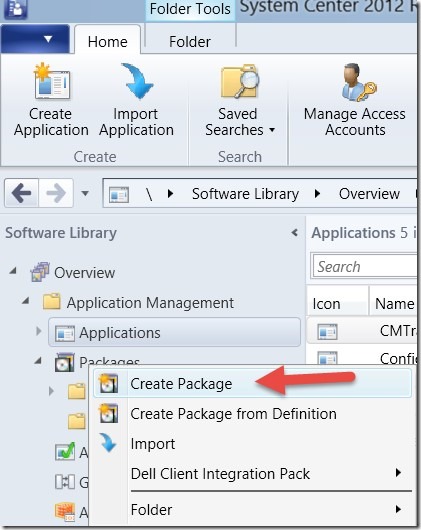This screenshot has height=530, width=421.
Task: Click the arrow after Software Library breadcrumb
Action: [x=317, y=194]
